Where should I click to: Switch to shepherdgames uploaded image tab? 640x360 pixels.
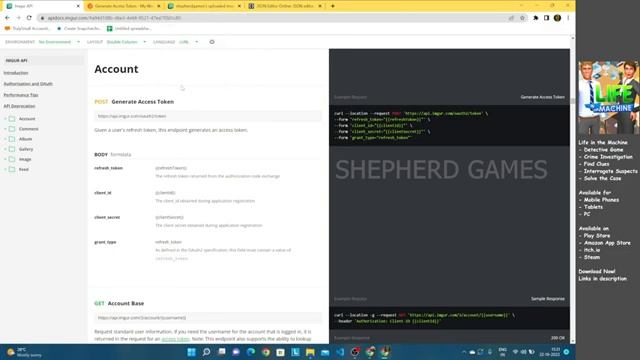pos(205,6)
